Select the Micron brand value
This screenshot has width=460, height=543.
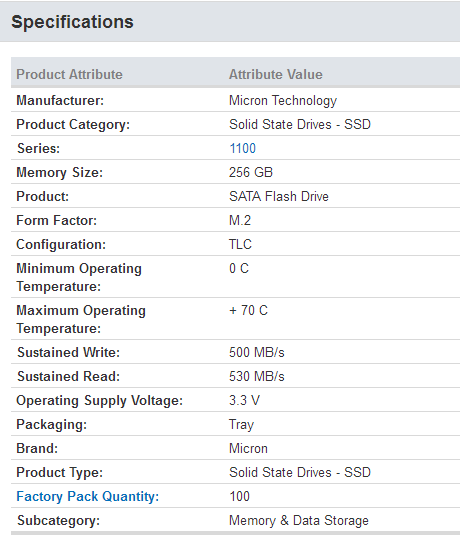(248, 449)
